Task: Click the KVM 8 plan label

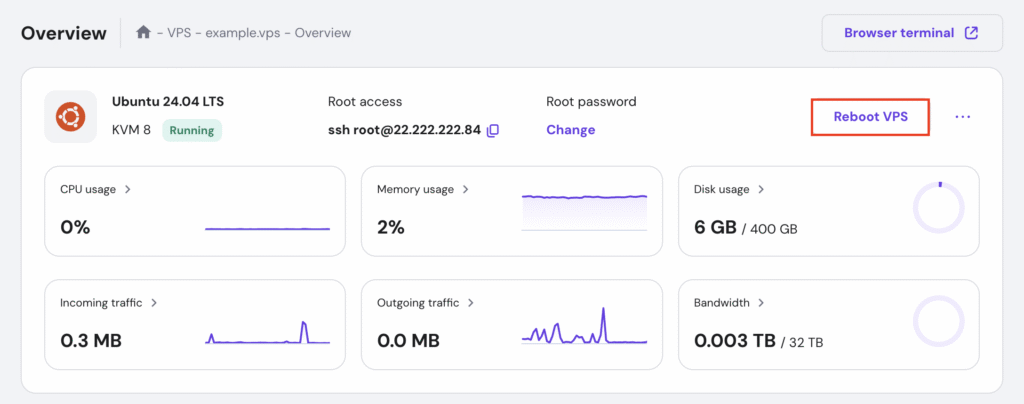Action: coord(131,130)
